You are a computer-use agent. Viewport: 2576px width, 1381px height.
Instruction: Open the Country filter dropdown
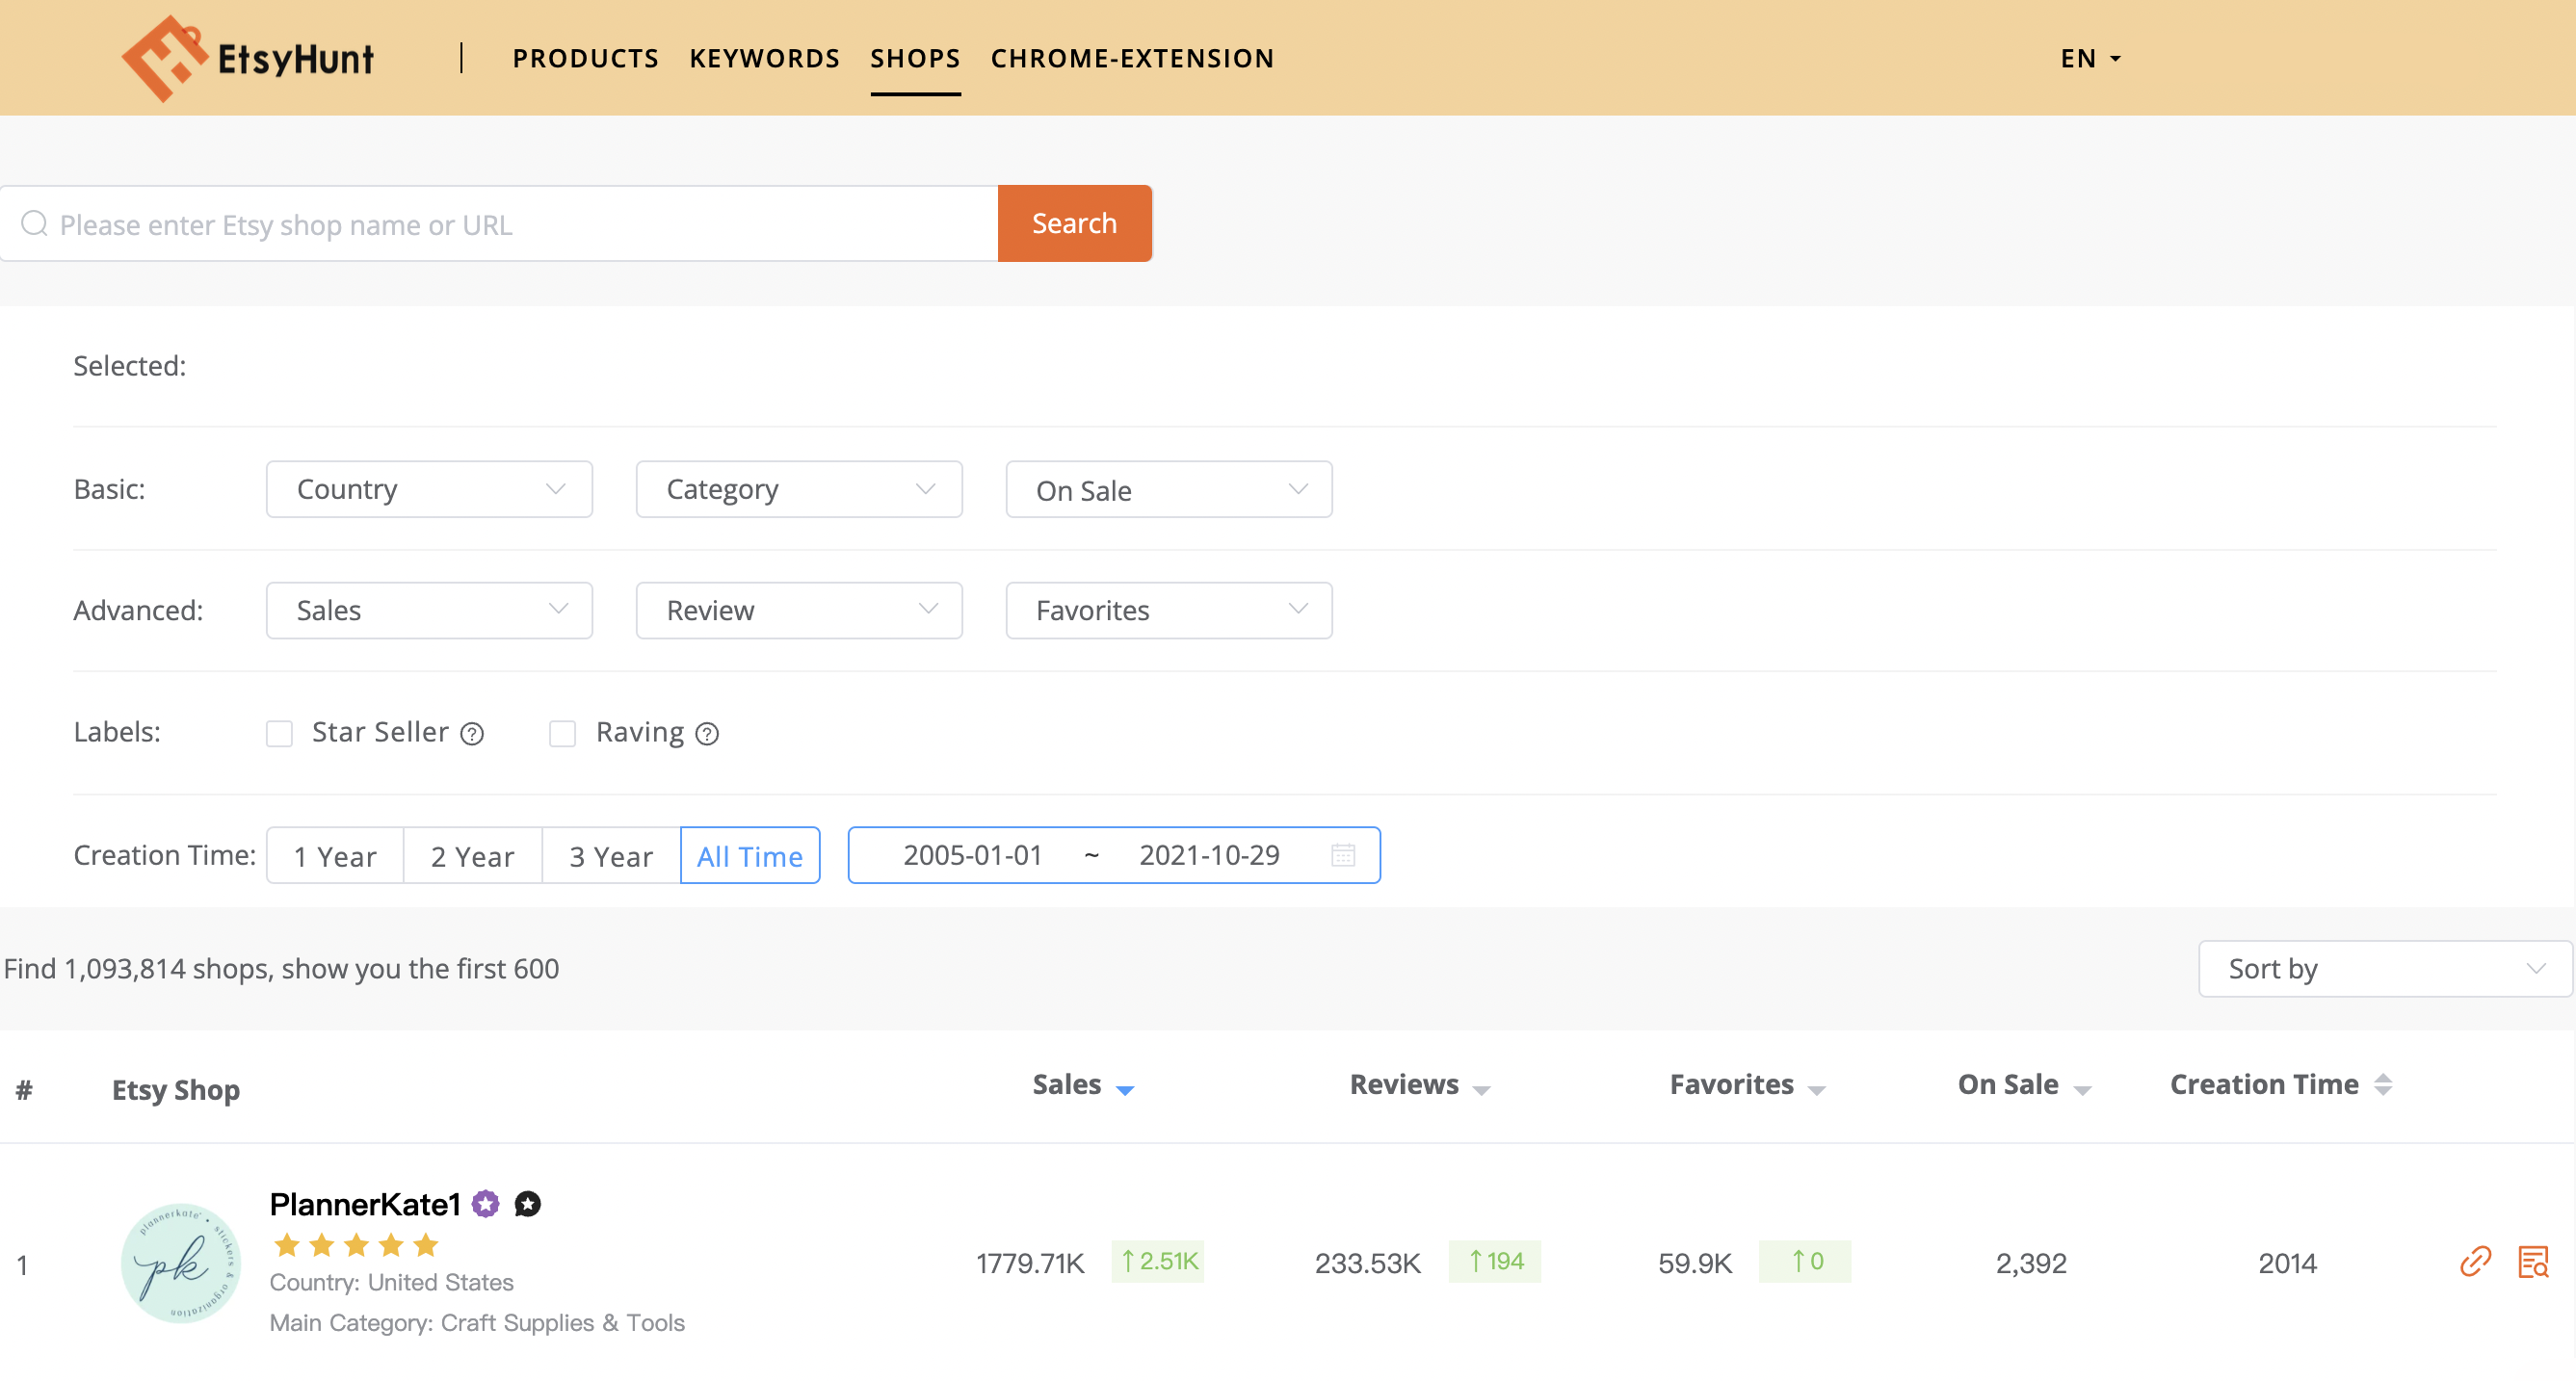(429, 489)
